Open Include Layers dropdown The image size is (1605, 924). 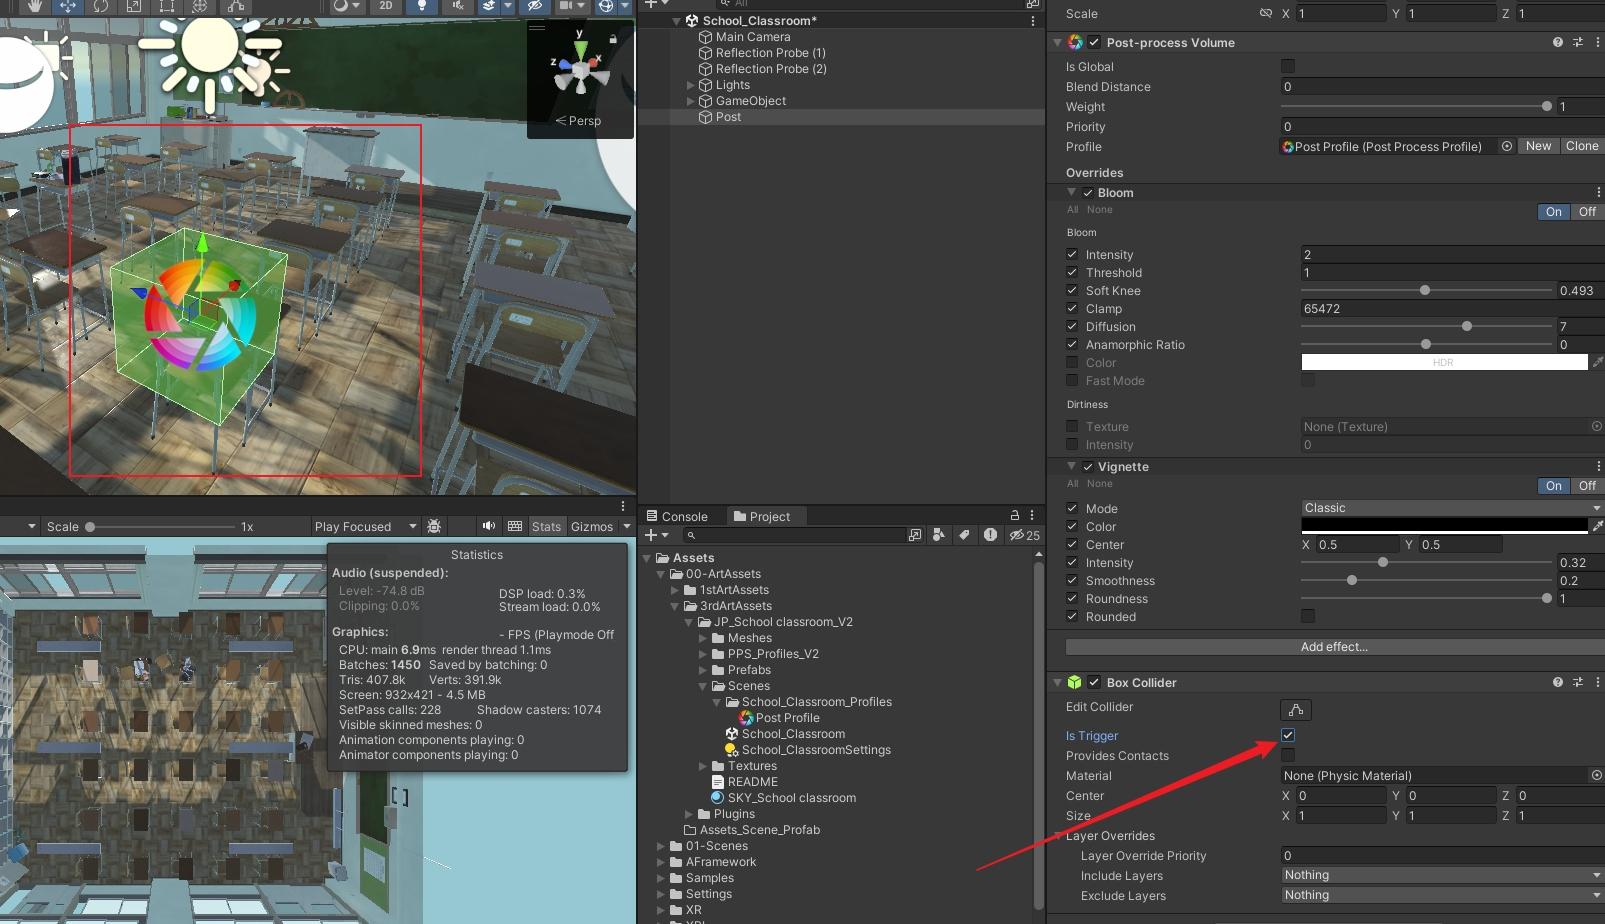(1442, 875)
